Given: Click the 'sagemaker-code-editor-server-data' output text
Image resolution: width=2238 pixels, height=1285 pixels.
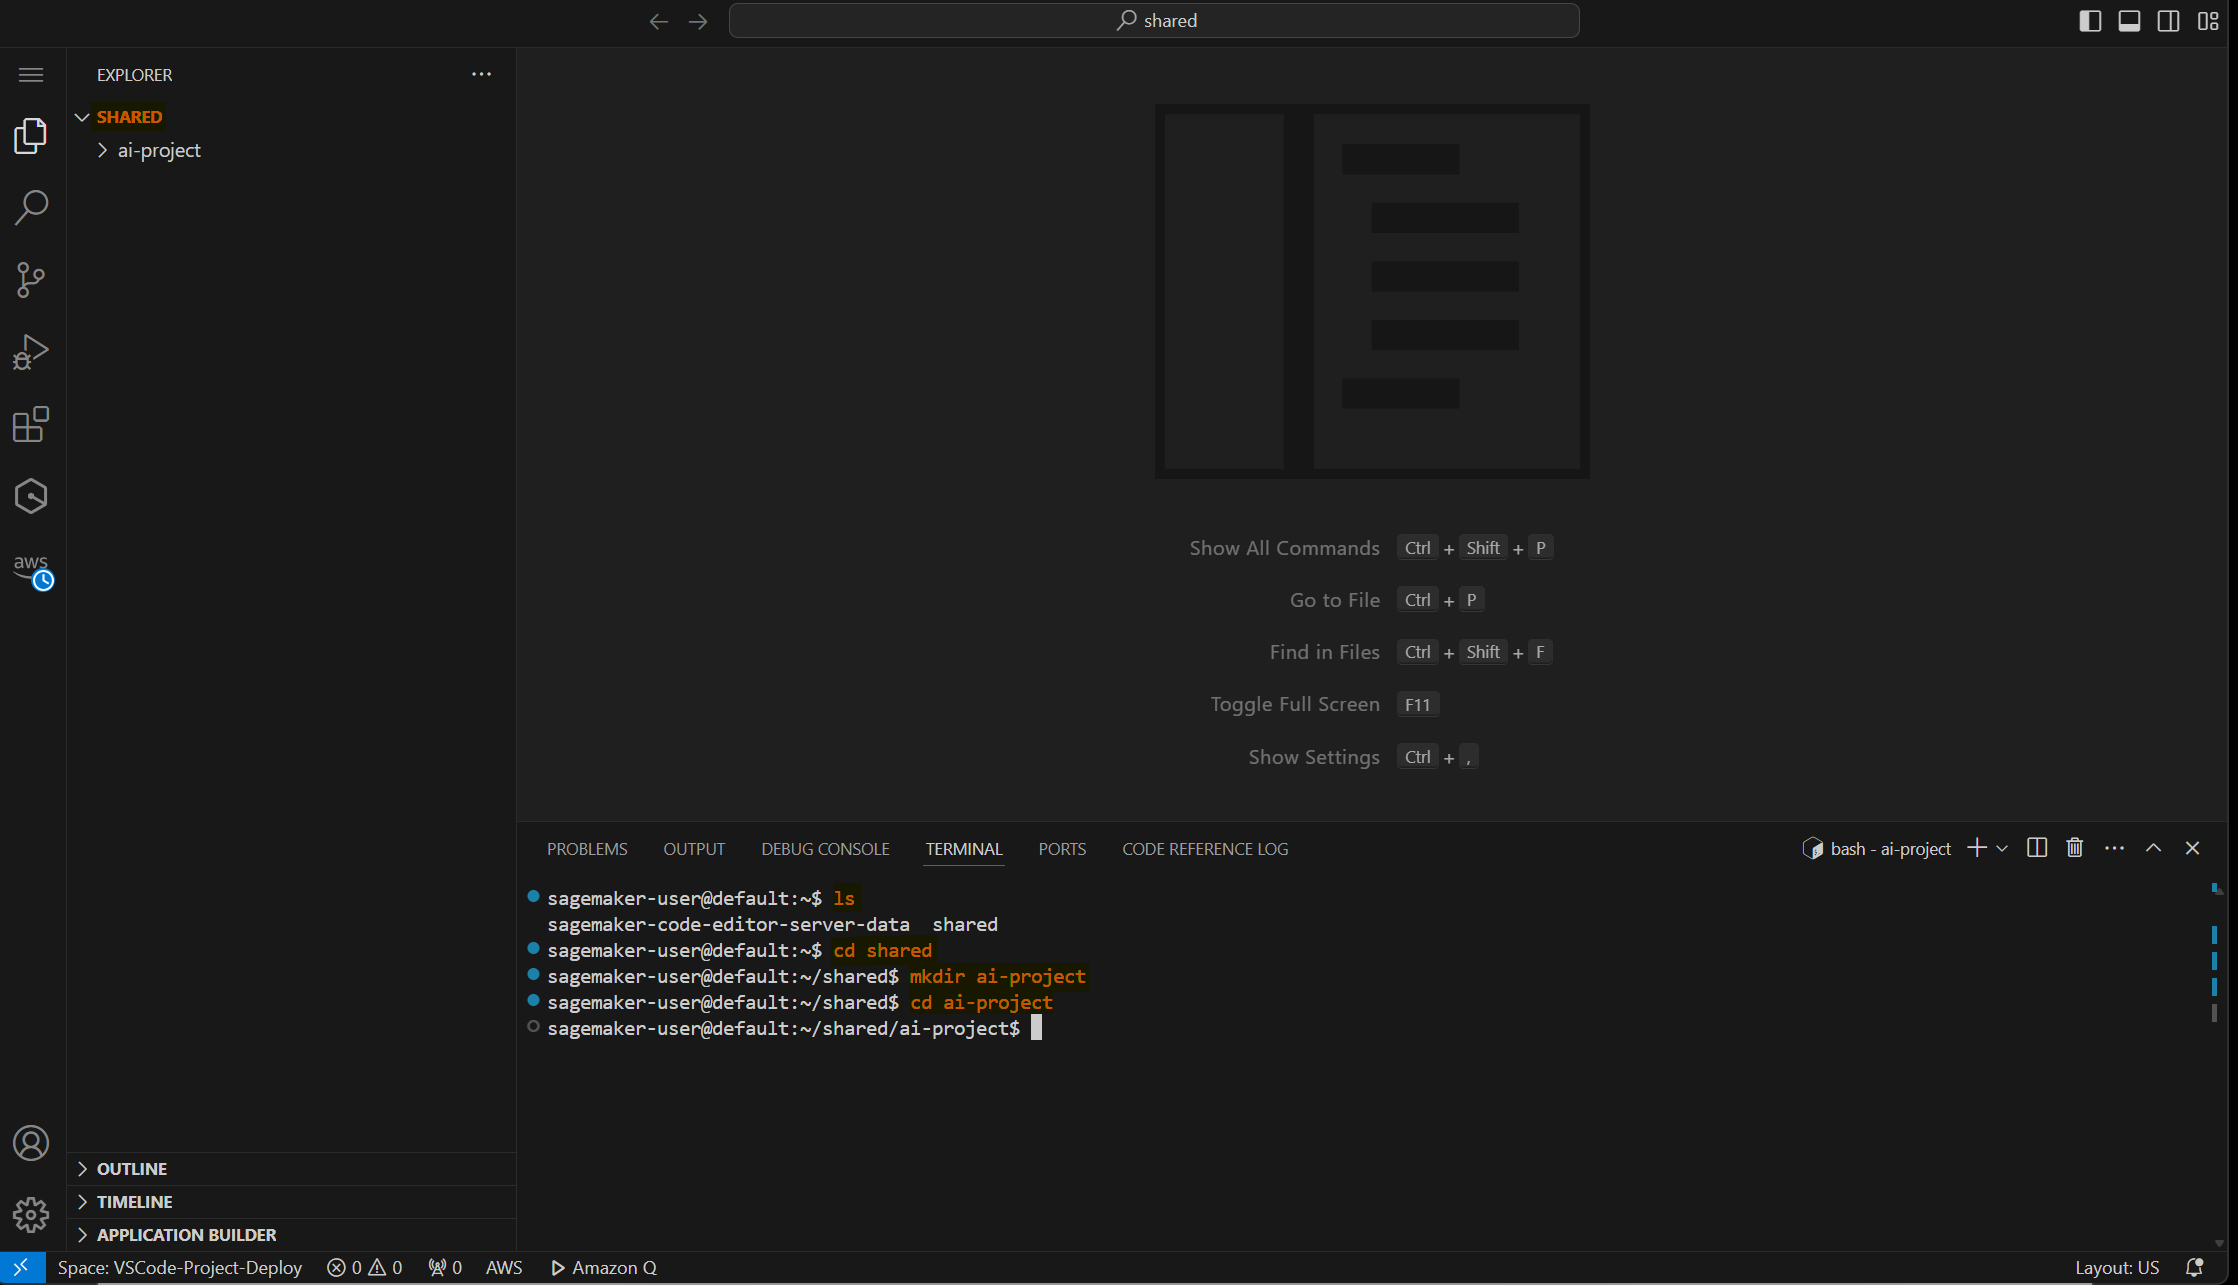Looking at the screenshot, I should [728, 924].
